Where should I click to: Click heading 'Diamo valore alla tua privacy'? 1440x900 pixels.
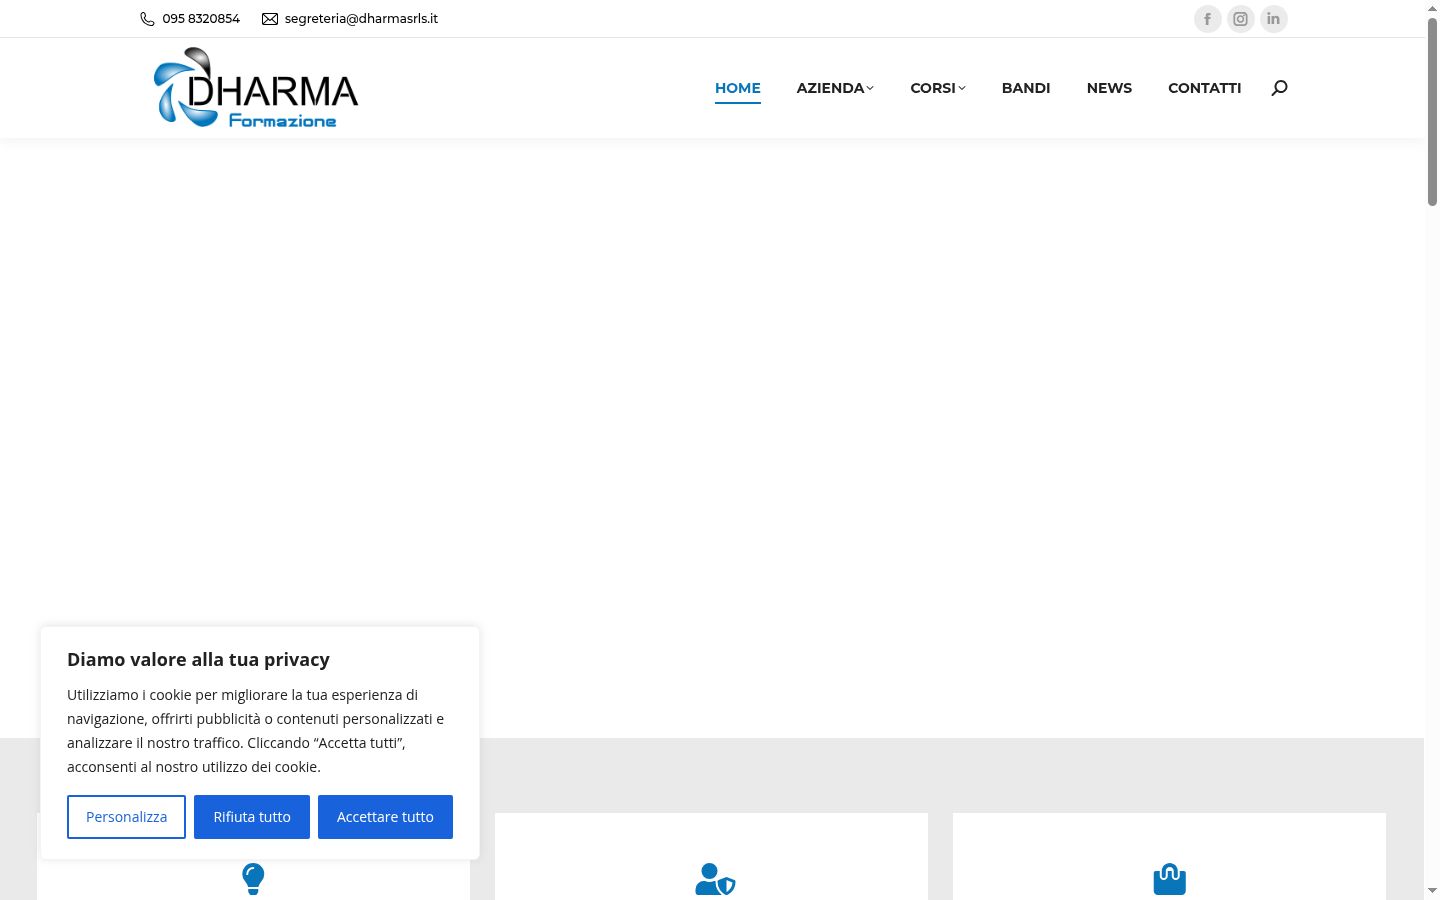tap(198, 659)
